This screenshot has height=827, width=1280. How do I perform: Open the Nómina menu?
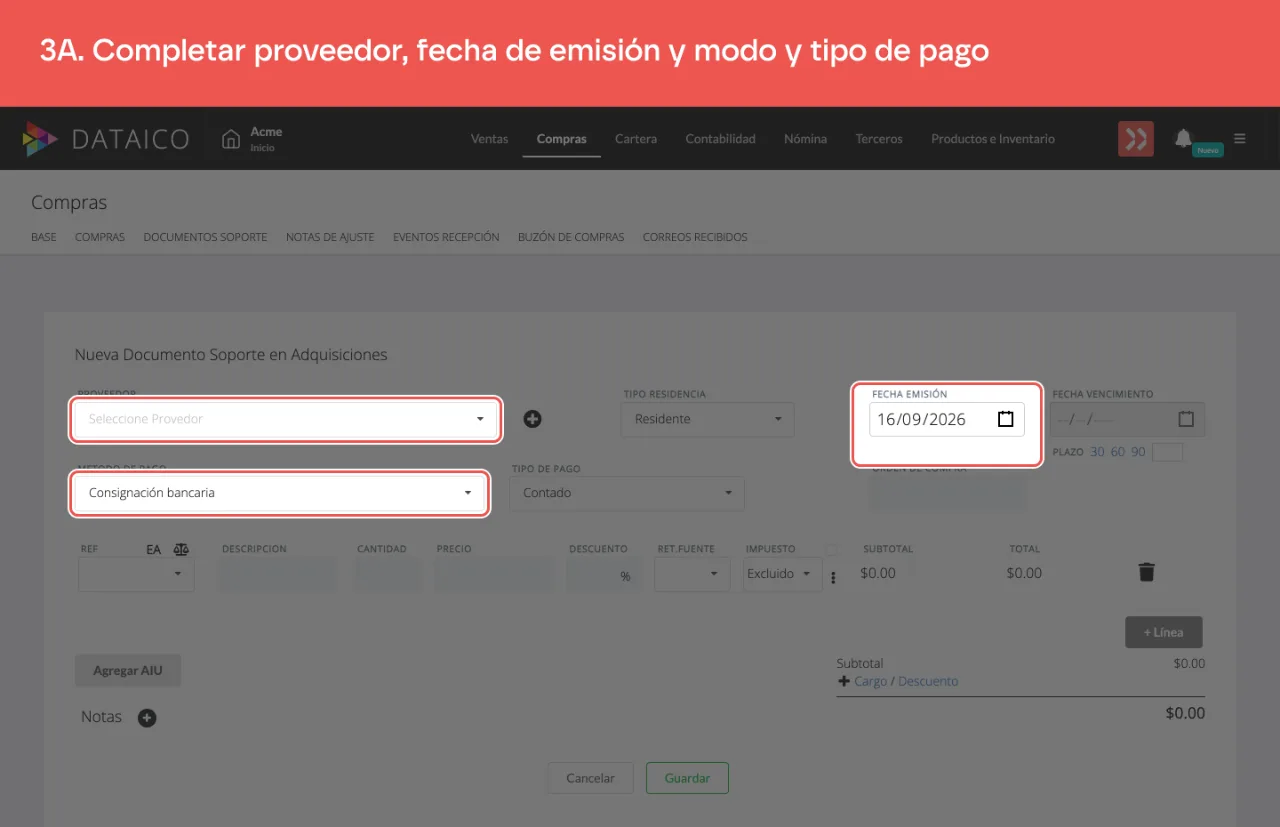click(806, 139)
